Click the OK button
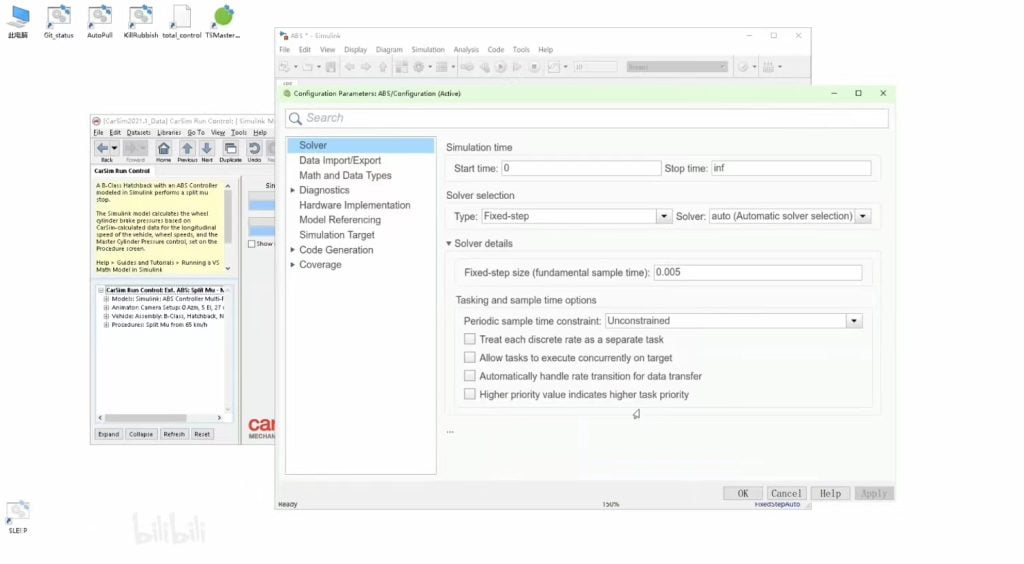Image resolution: width=1024 pixels, height=564 pixels. coord(742,493)
